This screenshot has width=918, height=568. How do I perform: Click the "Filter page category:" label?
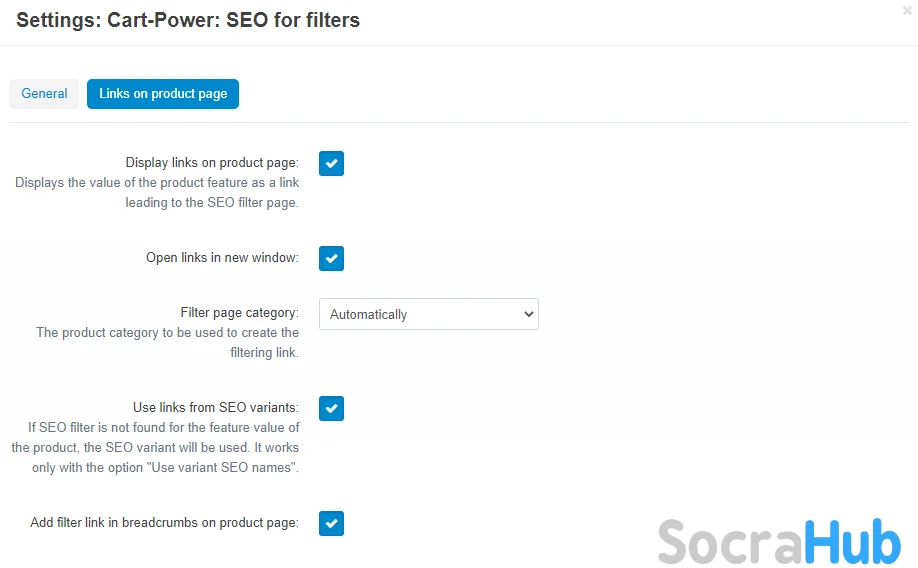click(239, 313)
